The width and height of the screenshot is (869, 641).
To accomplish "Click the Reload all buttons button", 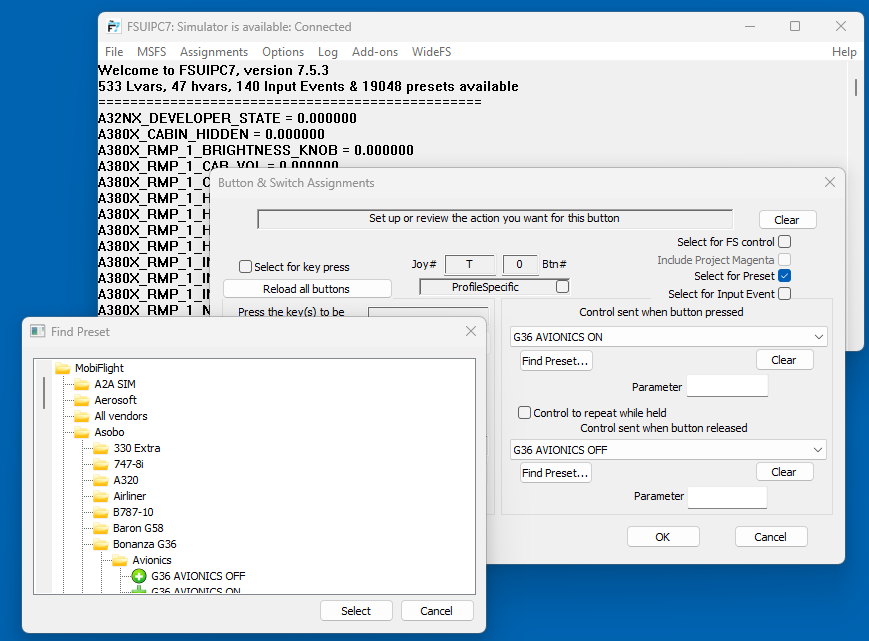I will (306, 289).
